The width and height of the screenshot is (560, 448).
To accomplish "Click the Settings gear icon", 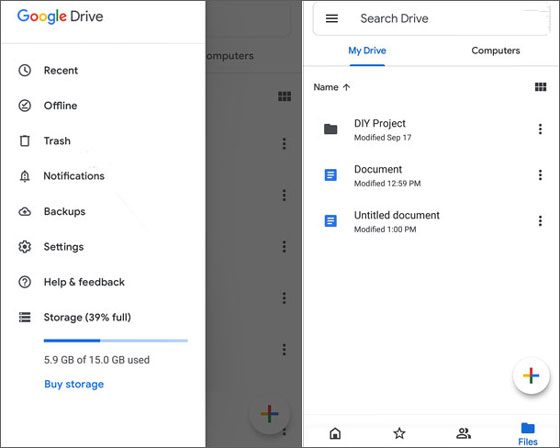I will tap(25, 247).
